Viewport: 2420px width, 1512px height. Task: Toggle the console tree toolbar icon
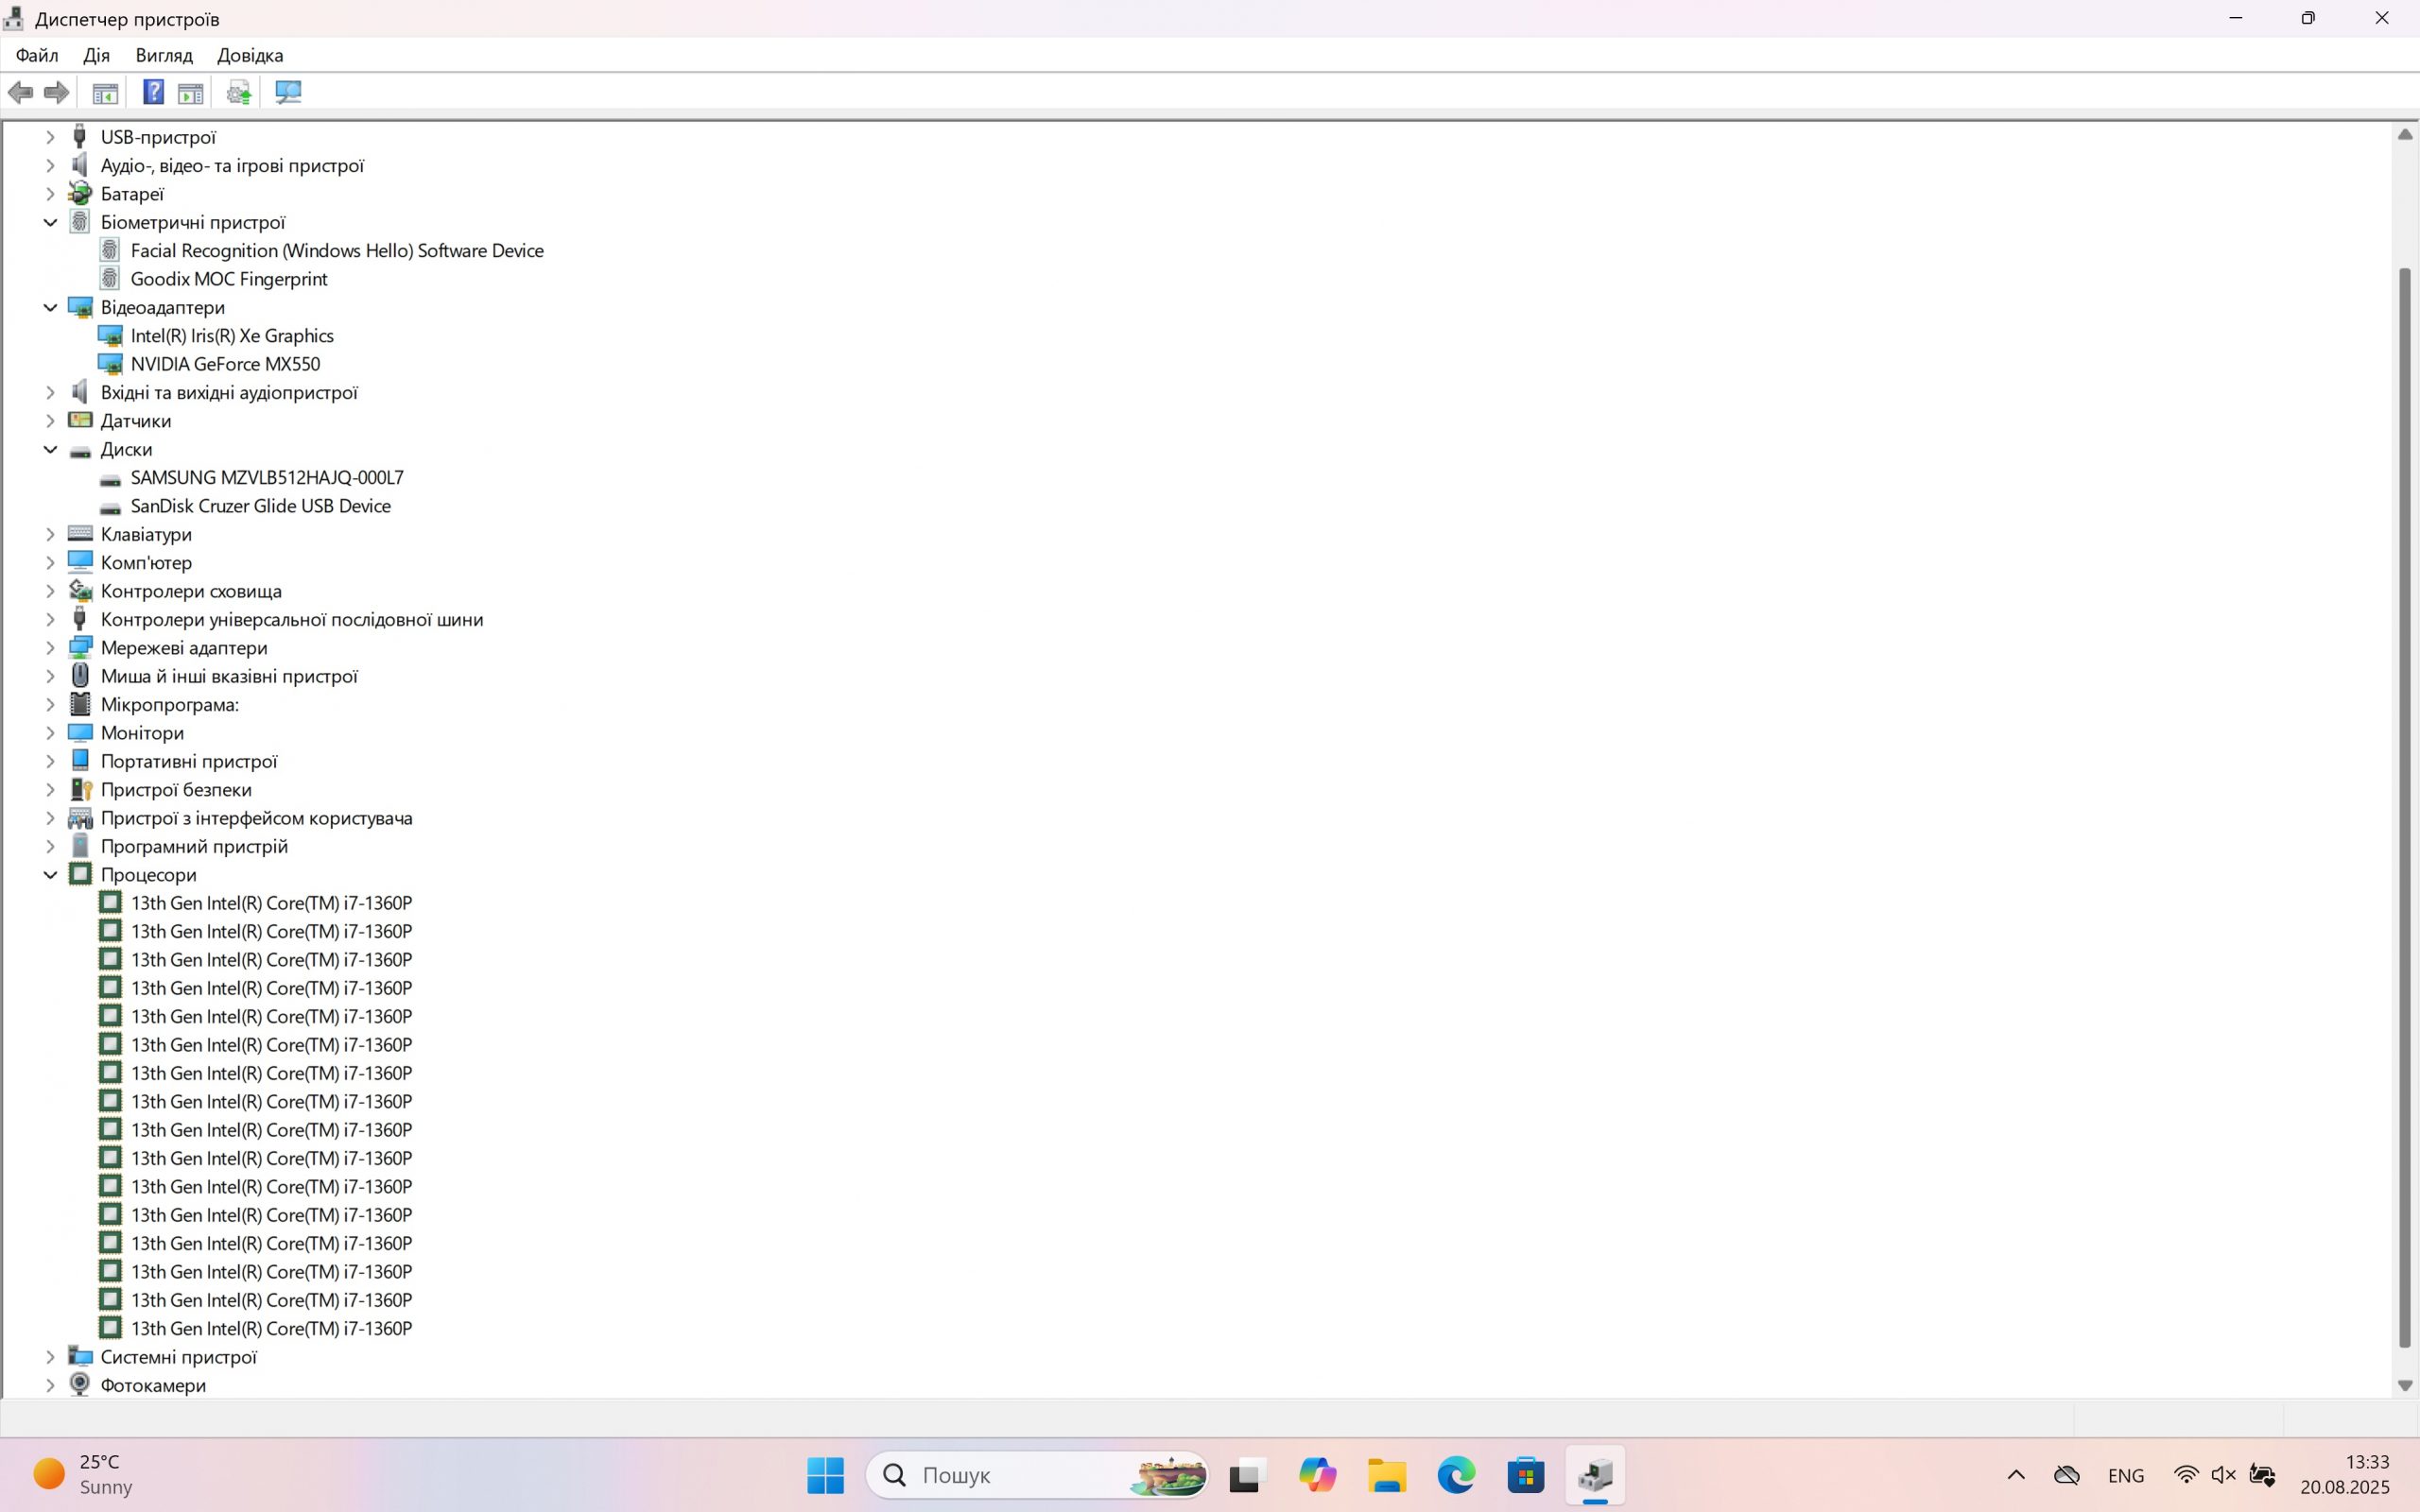[105, 93]
